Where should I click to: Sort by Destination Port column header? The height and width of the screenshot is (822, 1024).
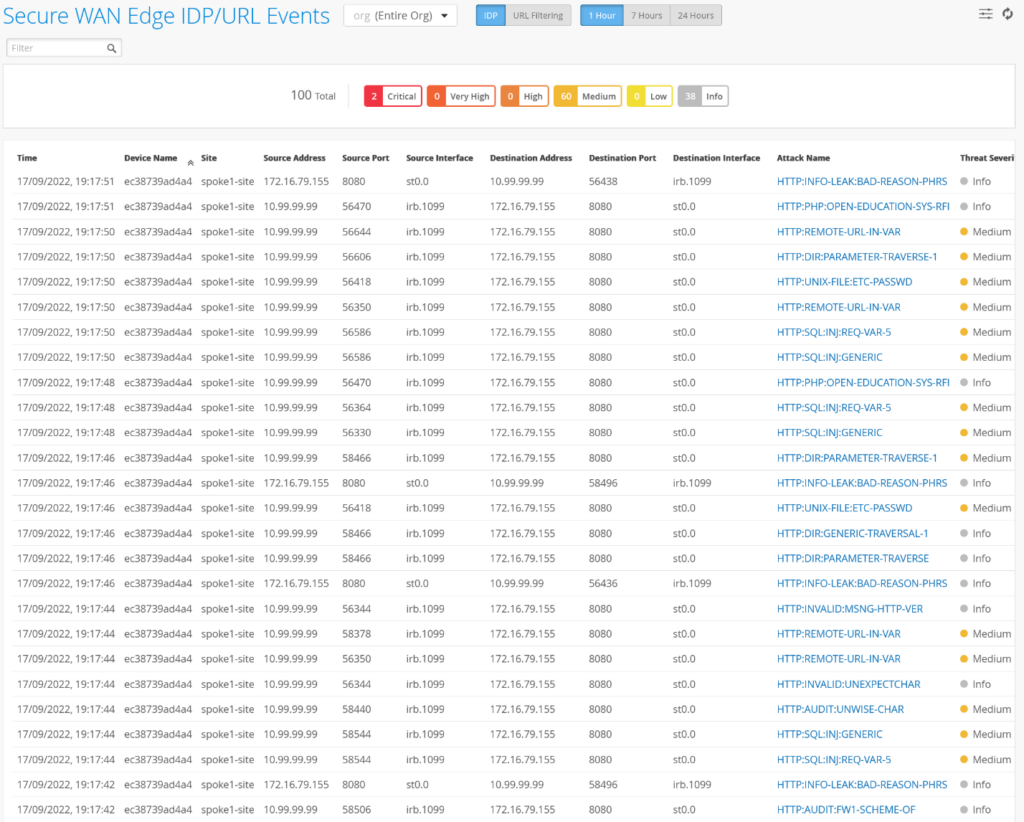(622, 158)
